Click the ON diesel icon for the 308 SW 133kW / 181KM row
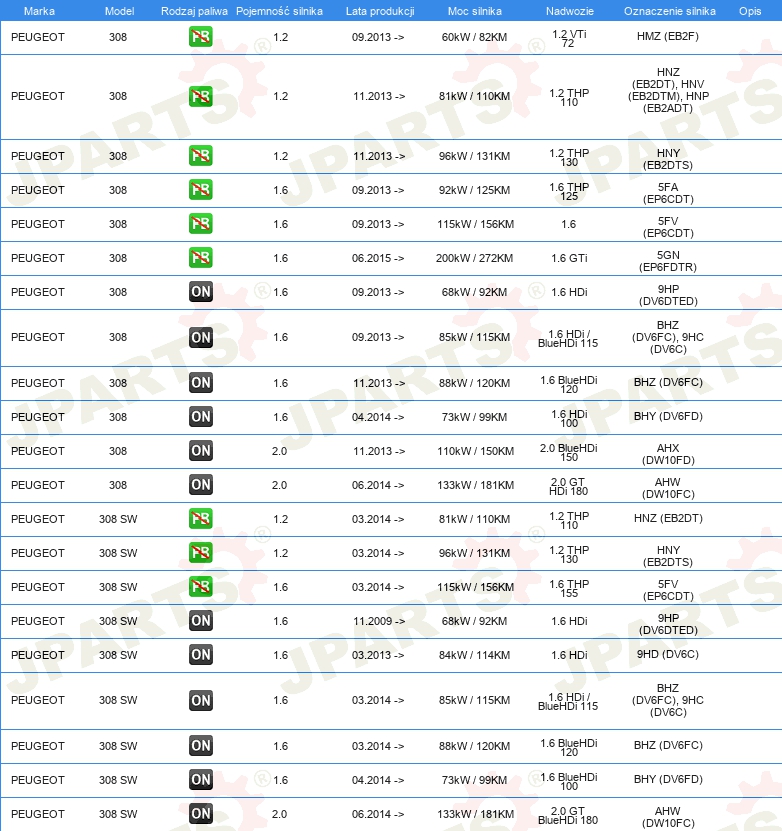782x831 pixels. pos(201,814)
